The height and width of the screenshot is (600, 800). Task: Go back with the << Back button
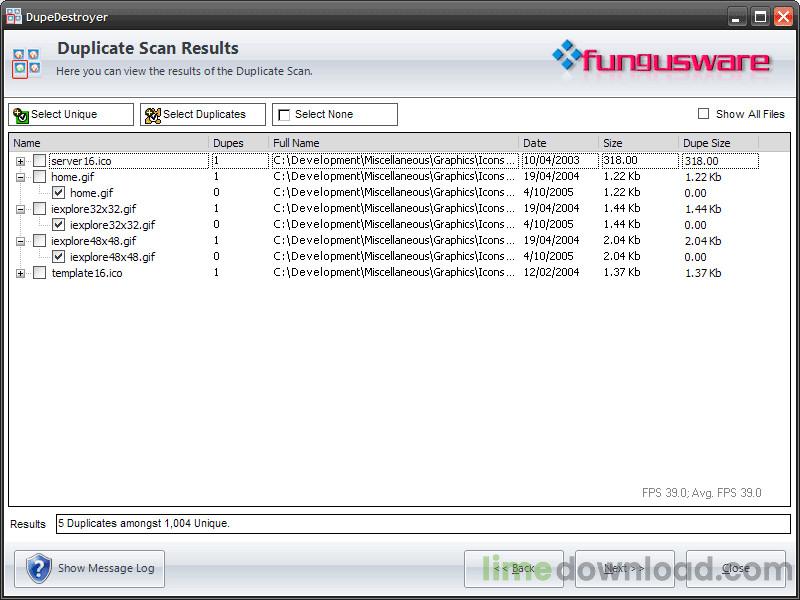pos(514,568)
